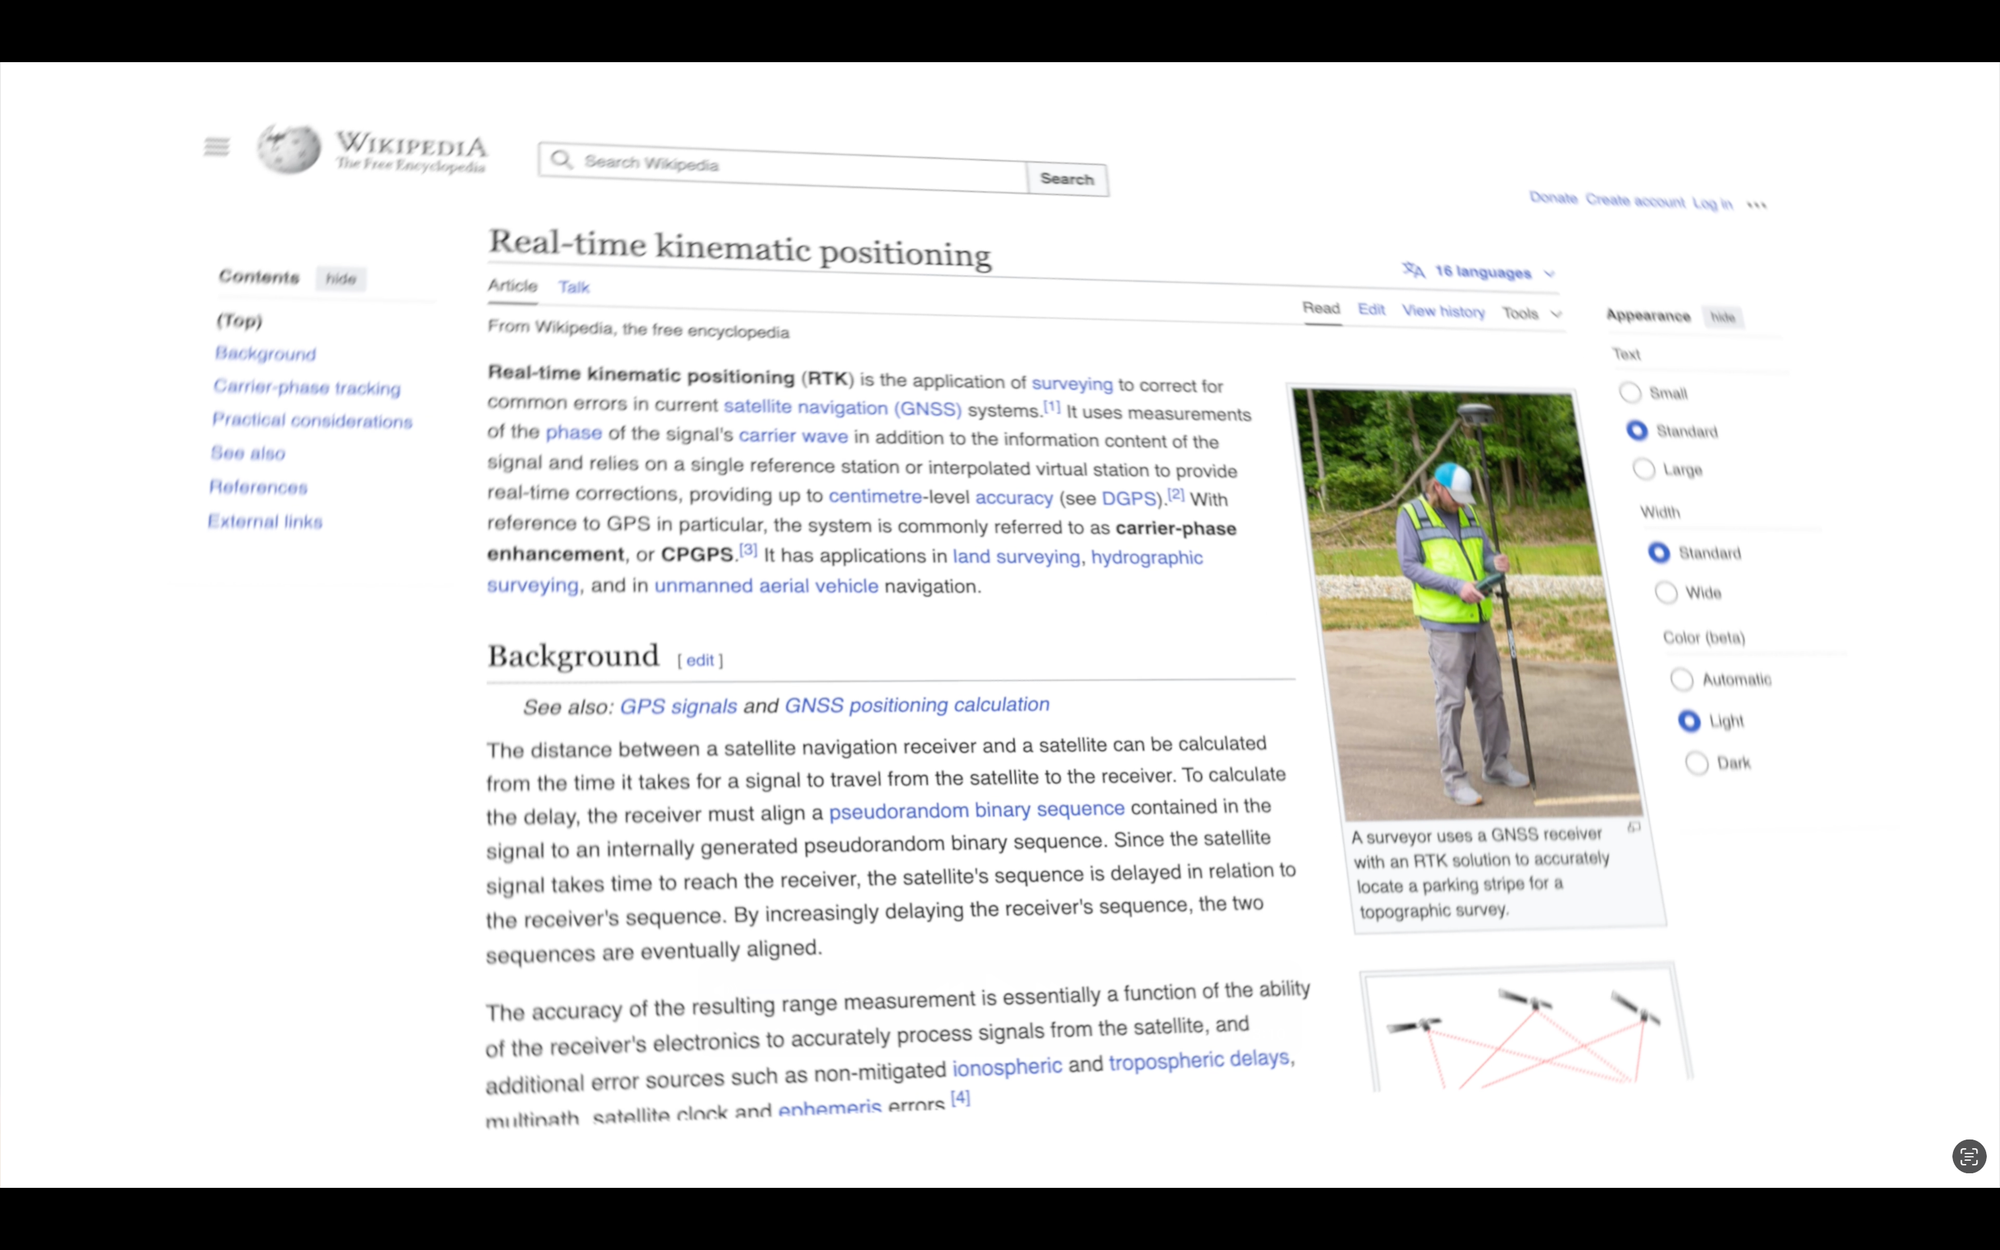Go to References in contents

pos(258,487)
